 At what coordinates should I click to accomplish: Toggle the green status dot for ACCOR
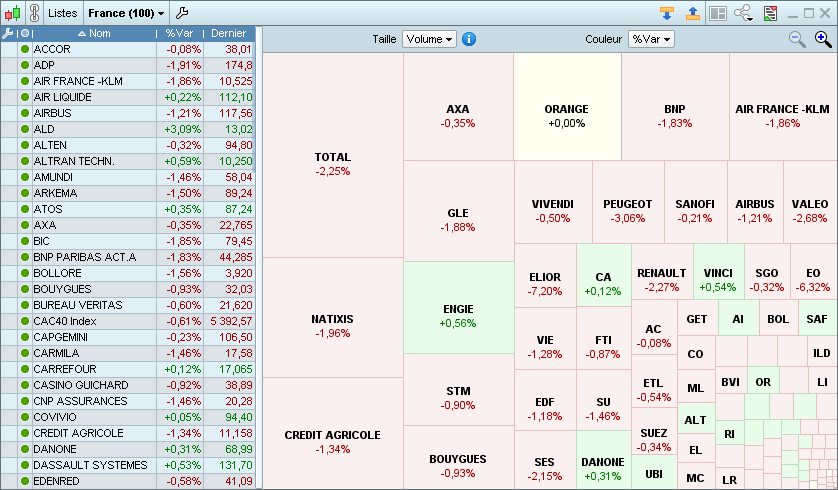point(25,49)
